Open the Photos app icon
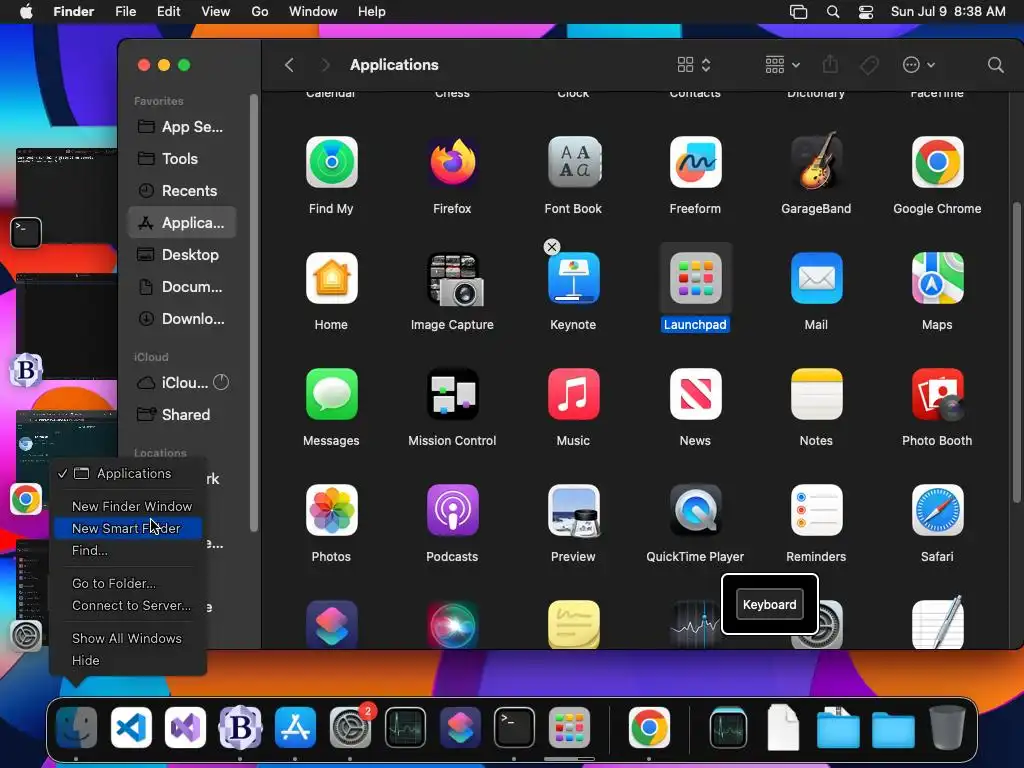 coord(331,510)
